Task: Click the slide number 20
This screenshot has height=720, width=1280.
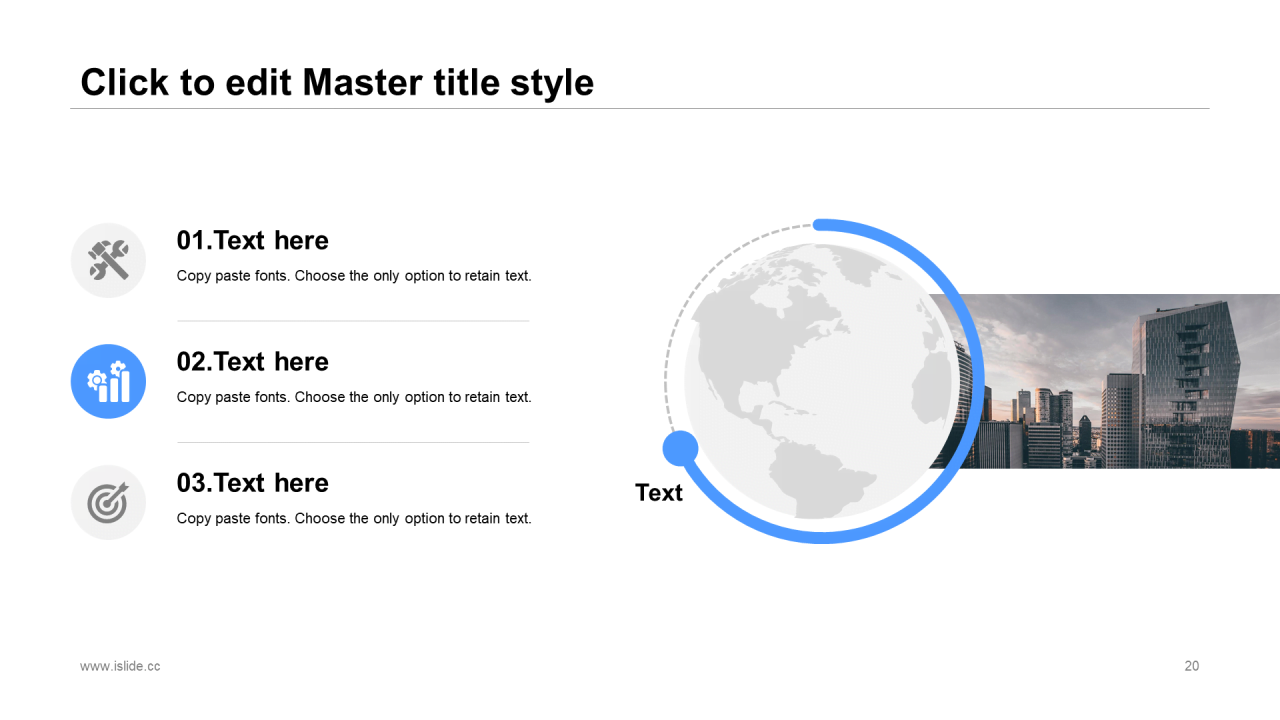Action: click(1191, 666)
